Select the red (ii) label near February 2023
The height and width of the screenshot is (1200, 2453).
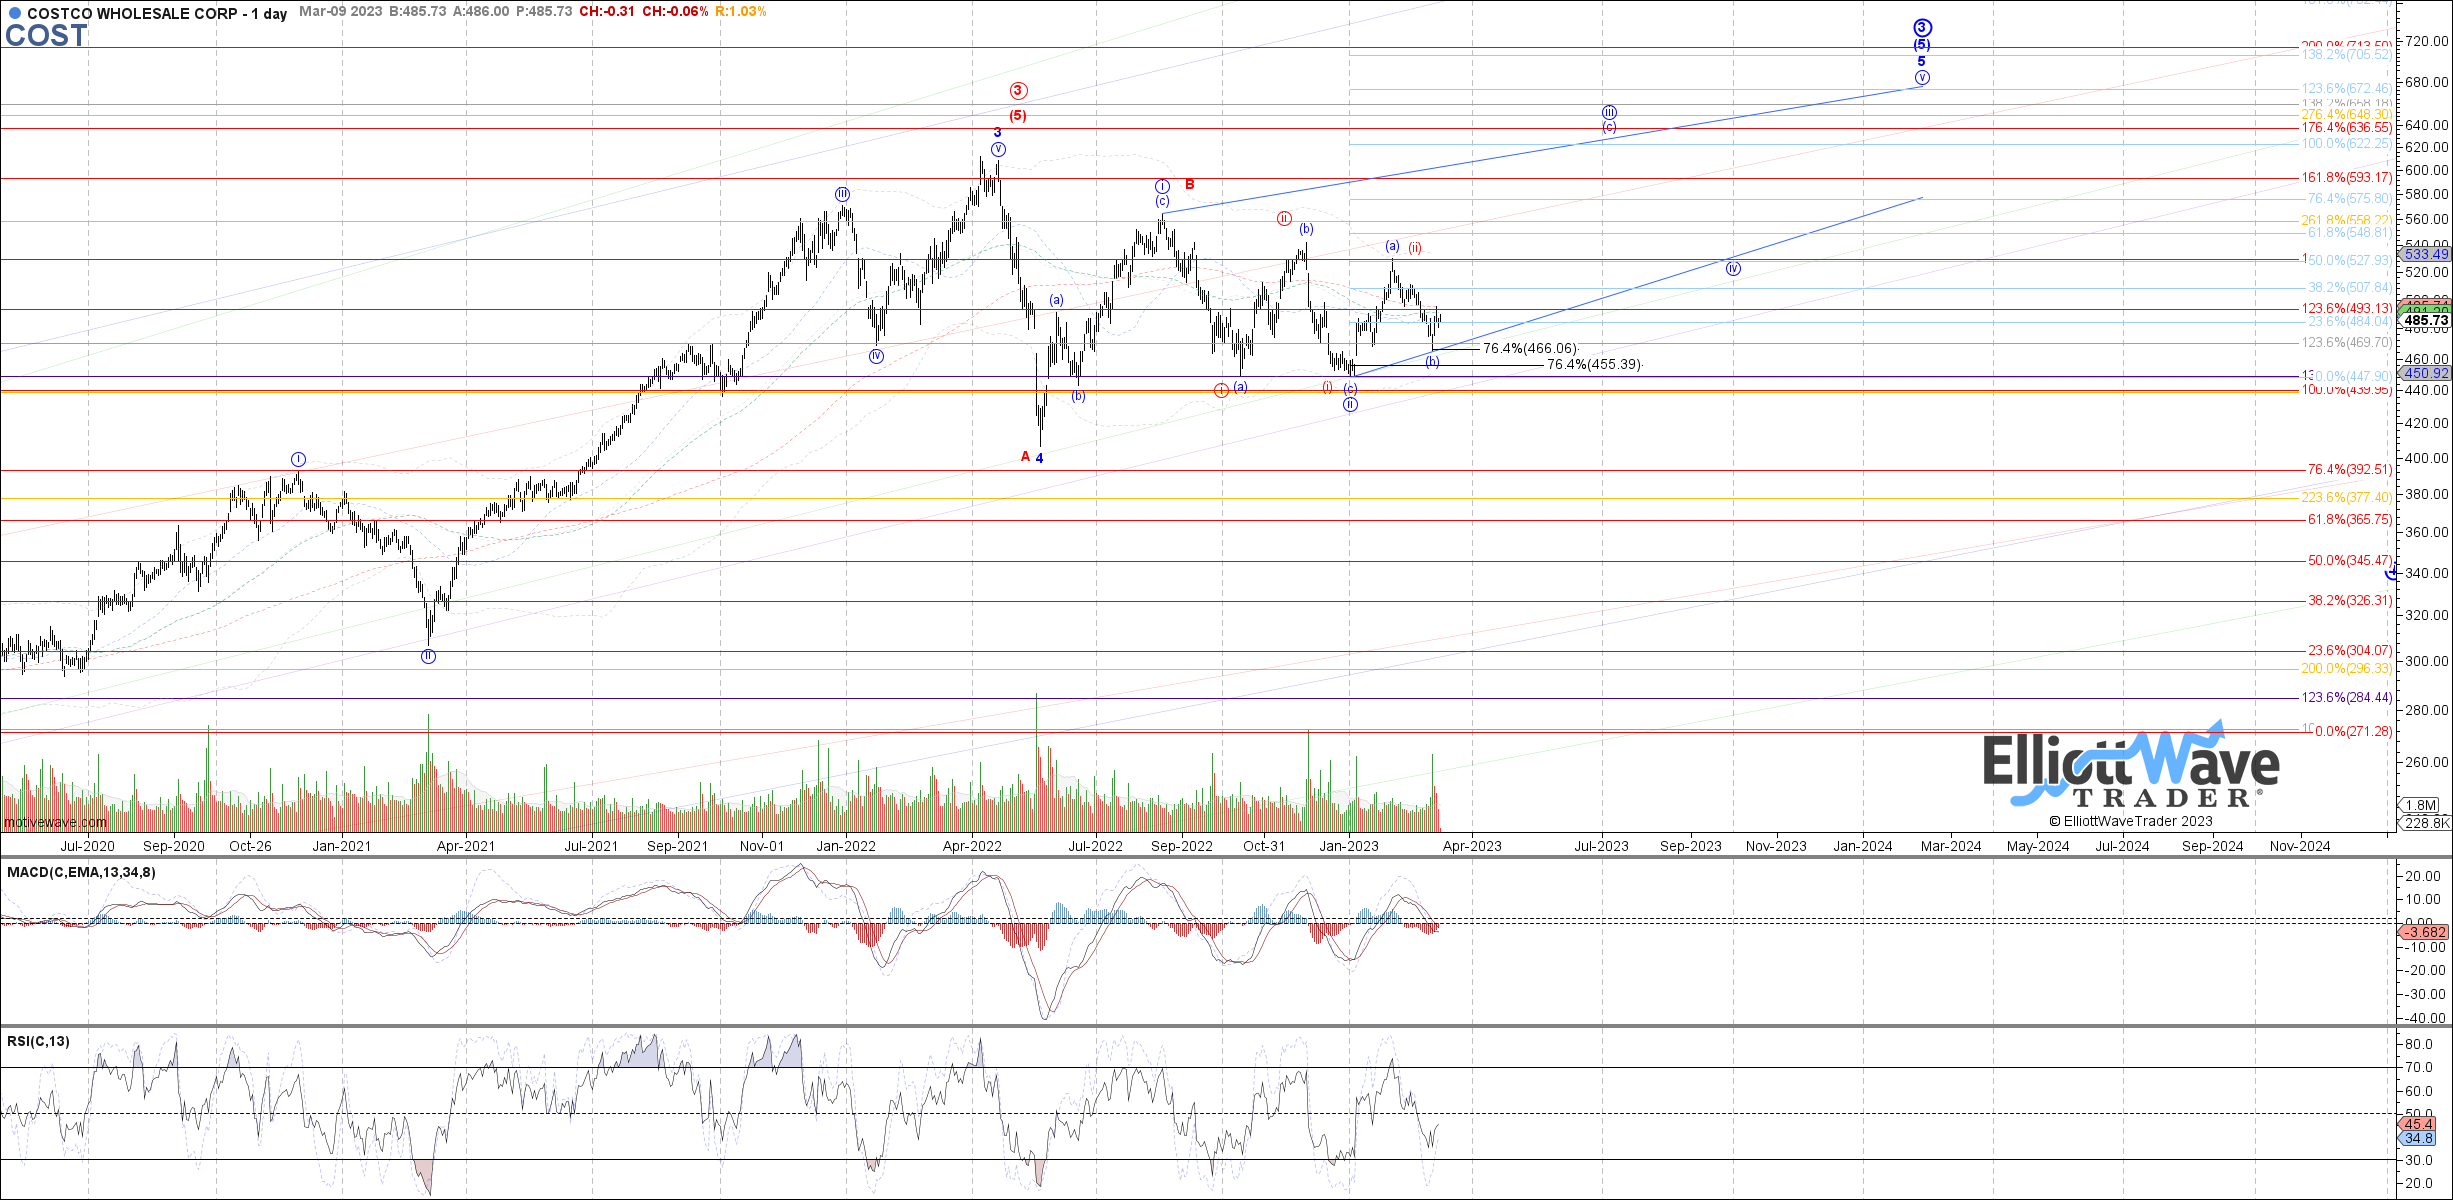[x=1415, y=248]
